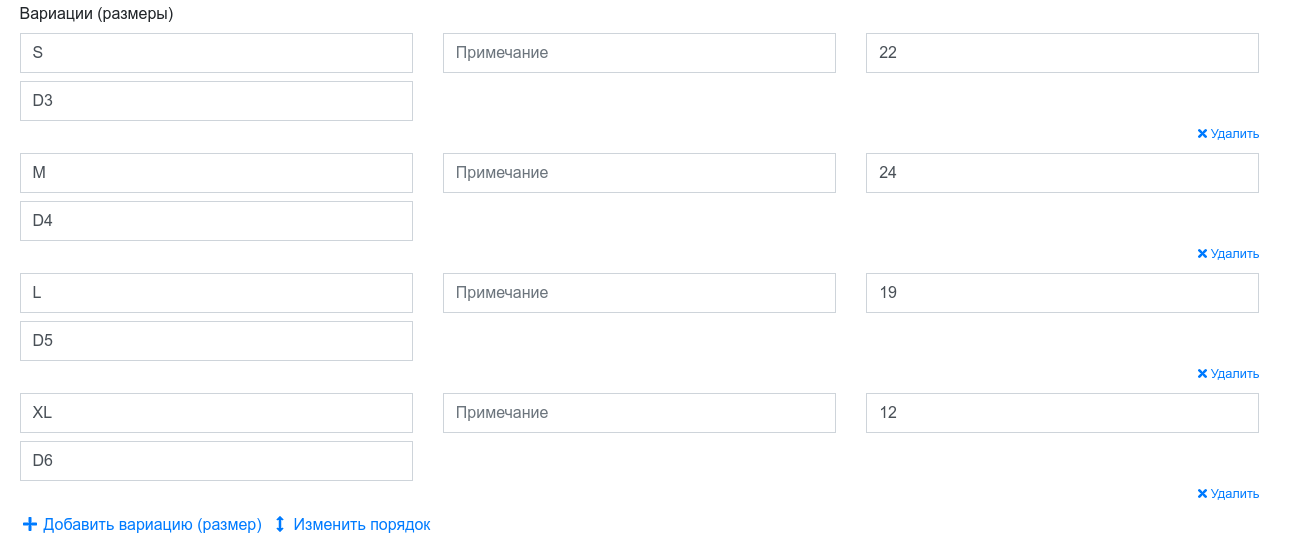1296x541 pixels.
Task: Click the X icon to delete size L
Action: [x=1202, y=374]
